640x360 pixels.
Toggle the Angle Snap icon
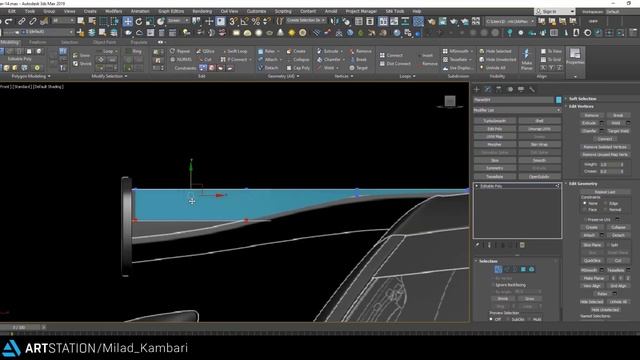[244, 21]
